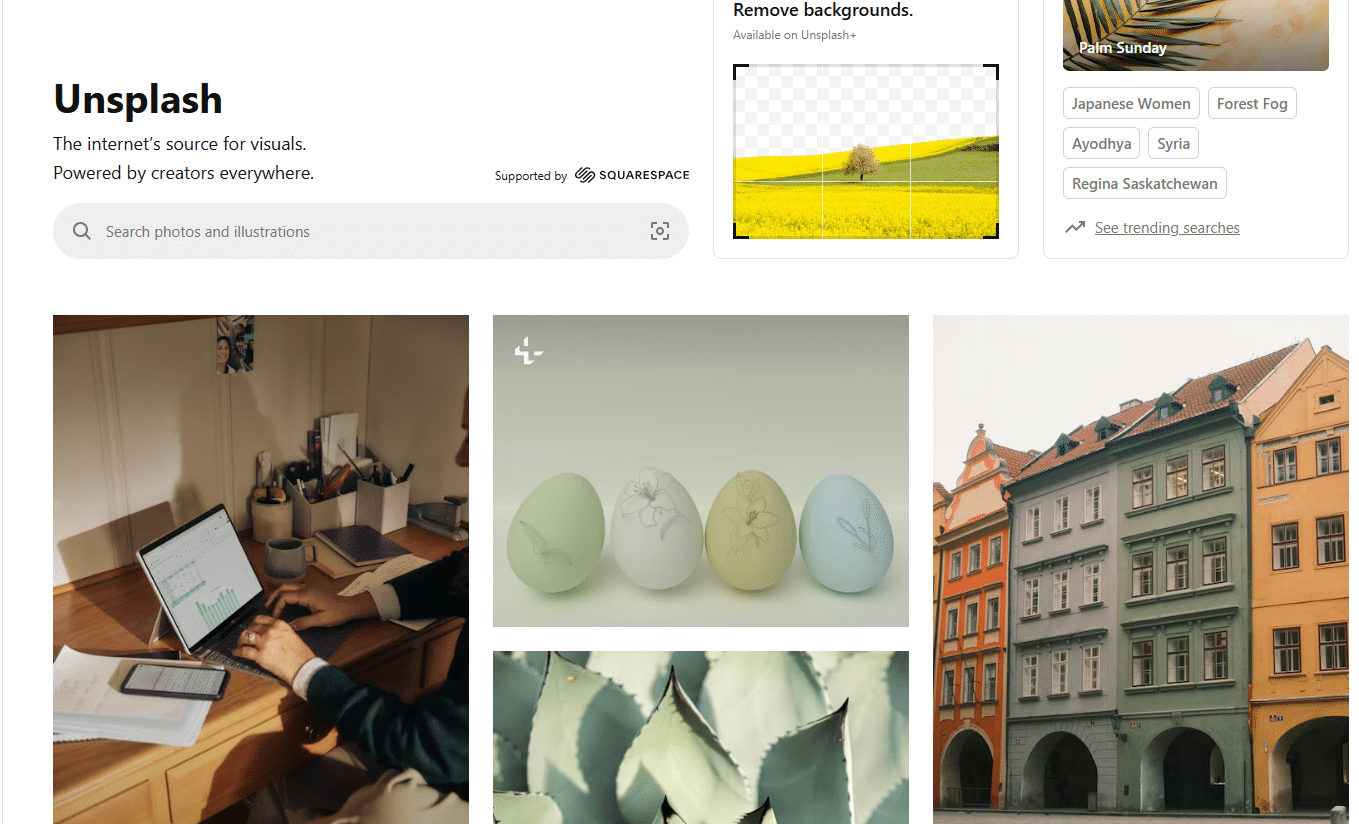
Task: View the colorful townhouses photo
Action: click(x=1140, y=569)
